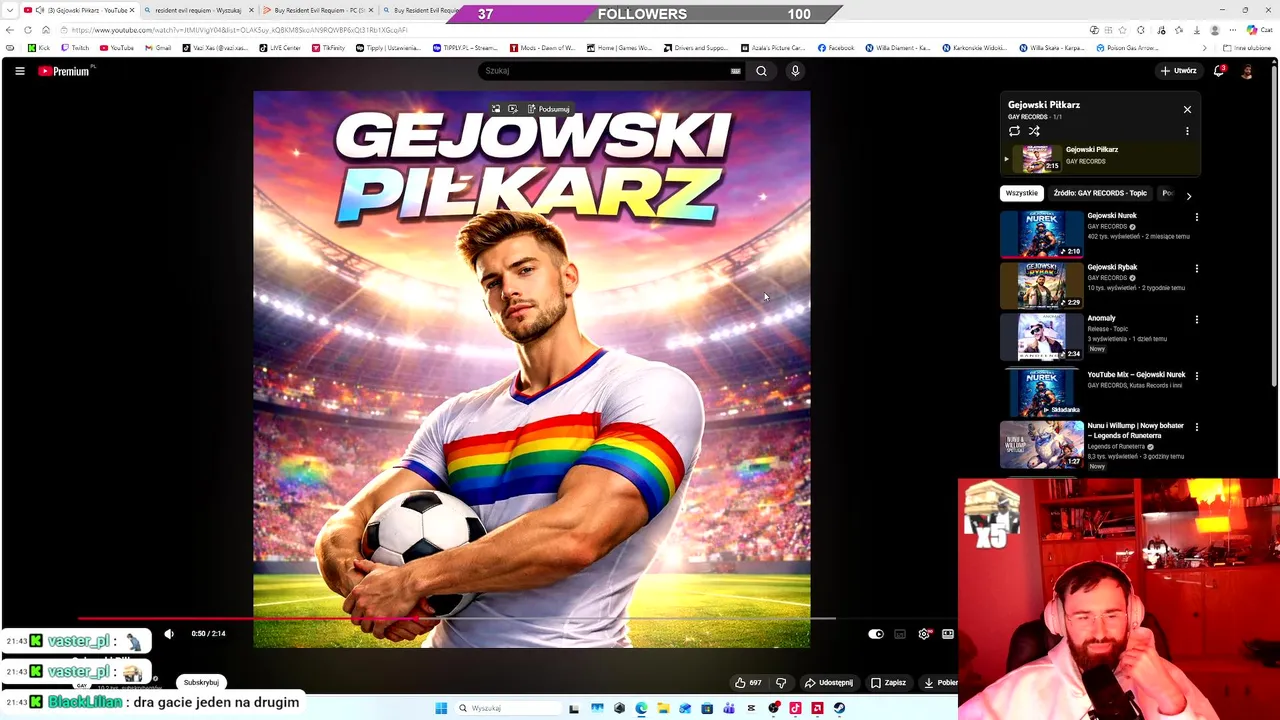1280x720 pixels.
Task: Switch to first Buy Resident Evil Requiem - PC tab
Action: 315,10
